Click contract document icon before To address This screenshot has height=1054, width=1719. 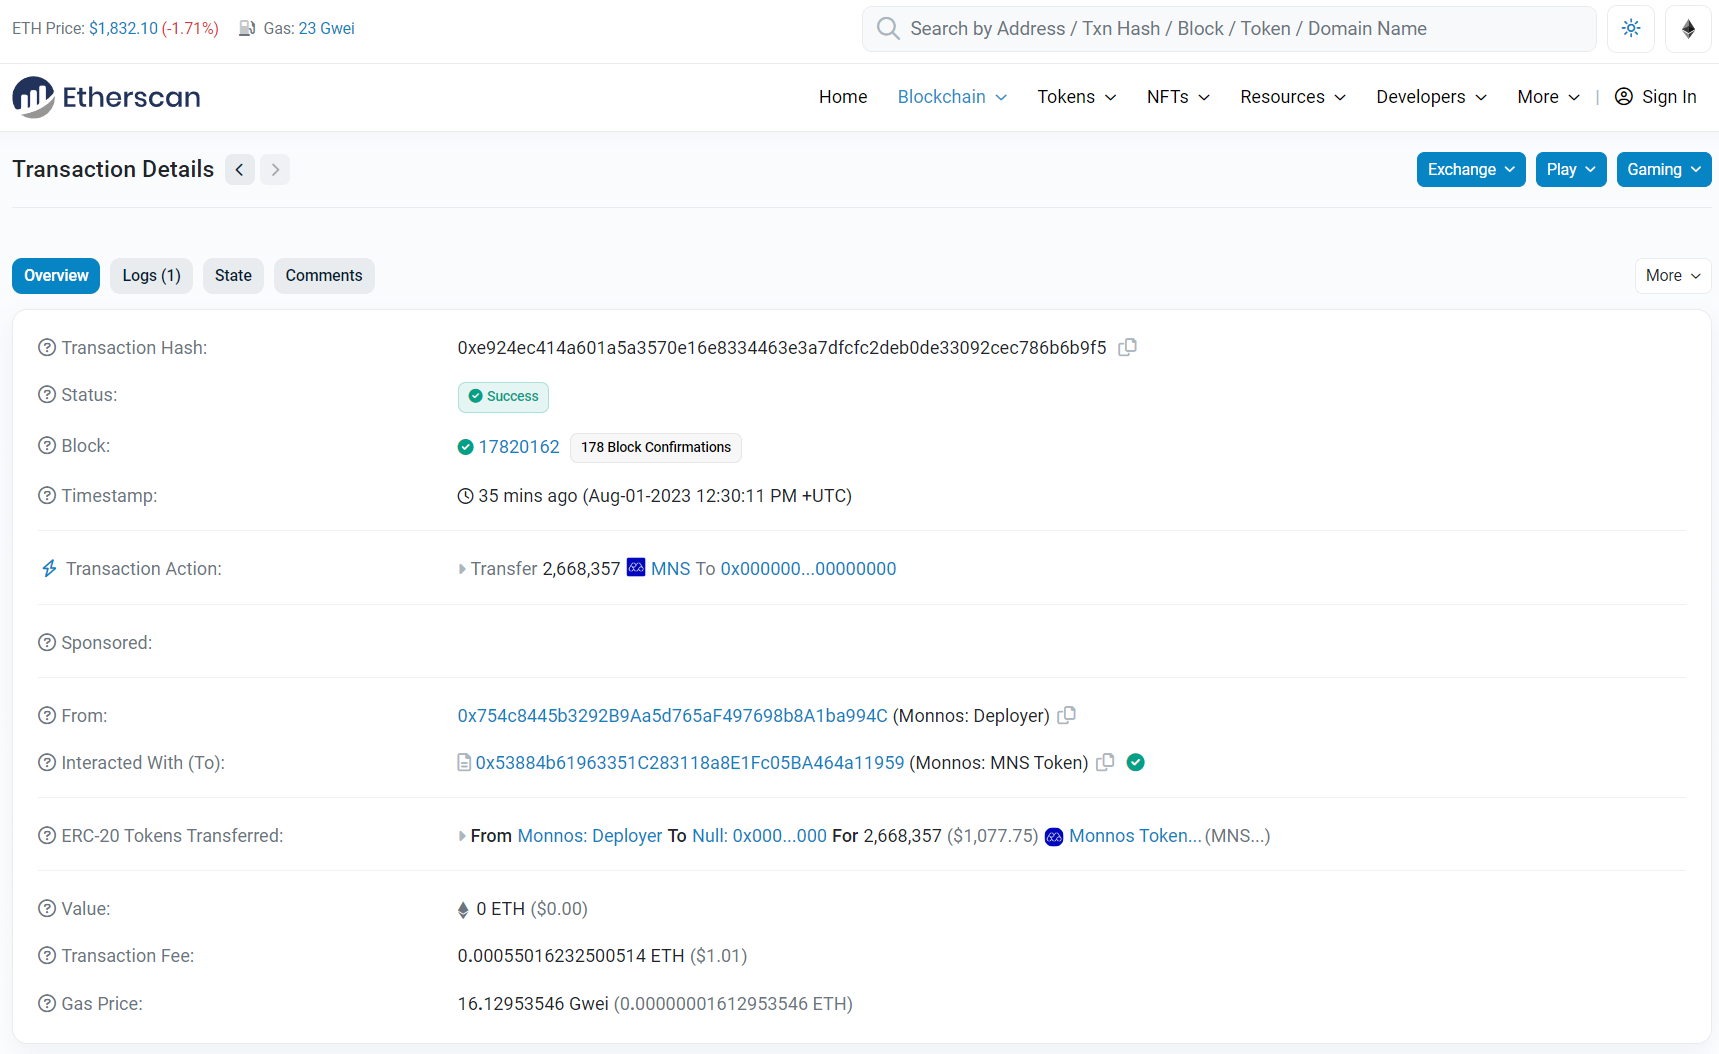click(x=464, y=763)
